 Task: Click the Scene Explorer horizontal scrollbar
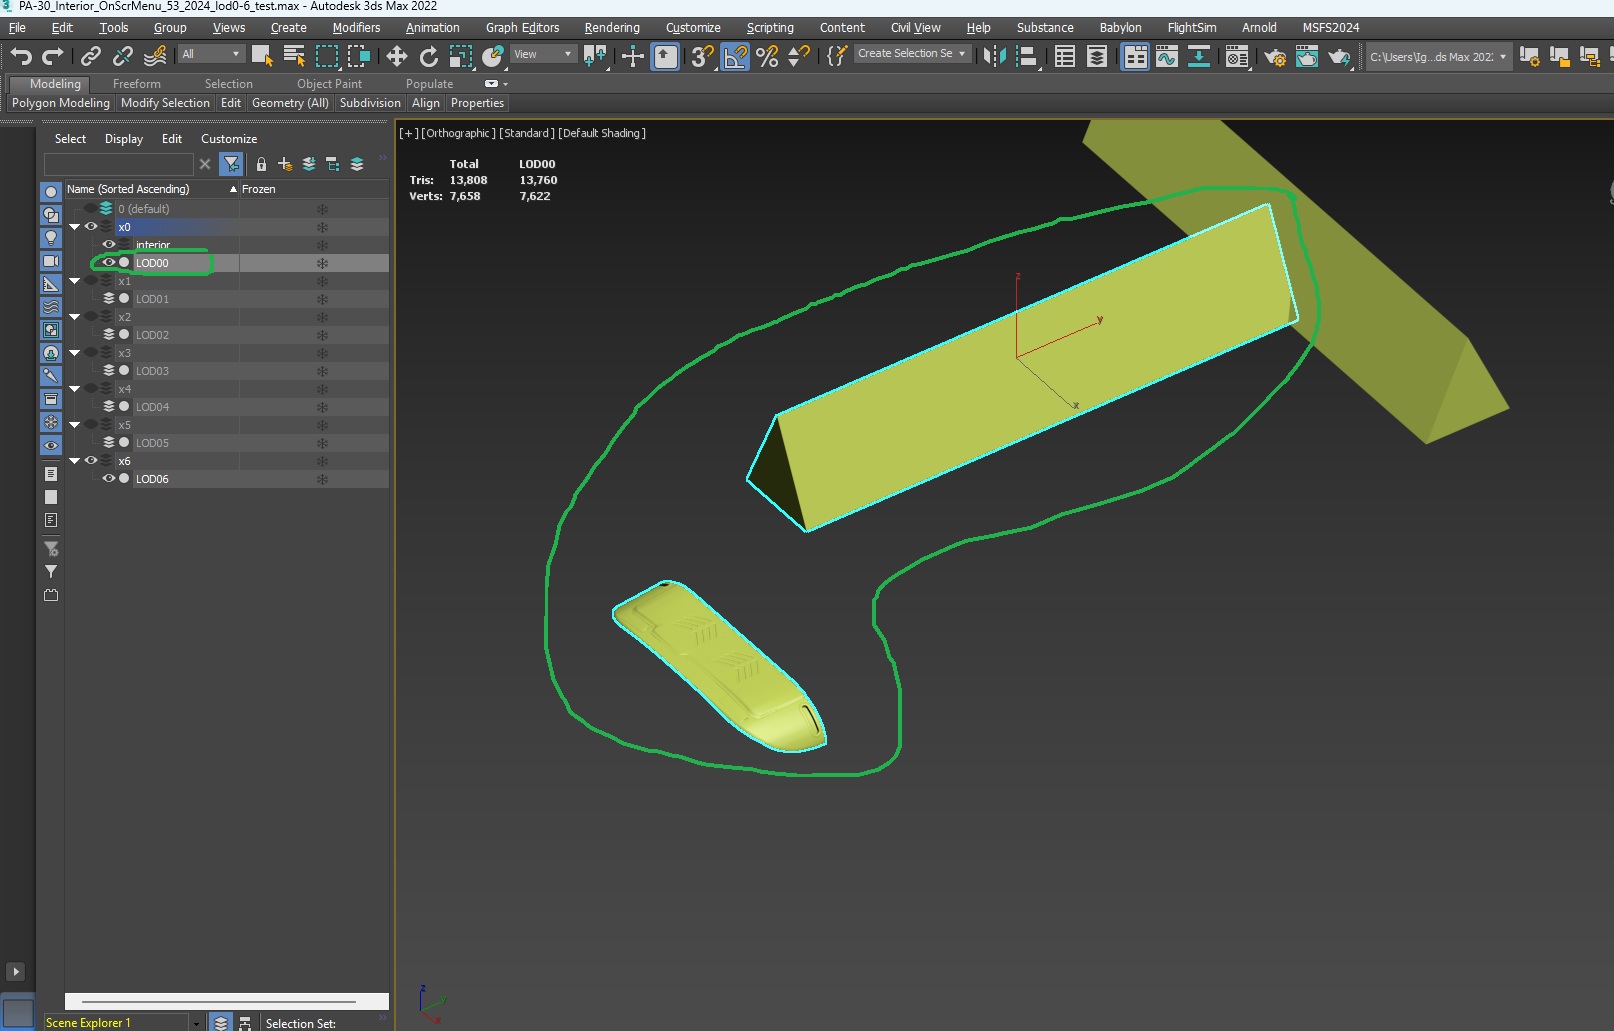[218, 1001]
